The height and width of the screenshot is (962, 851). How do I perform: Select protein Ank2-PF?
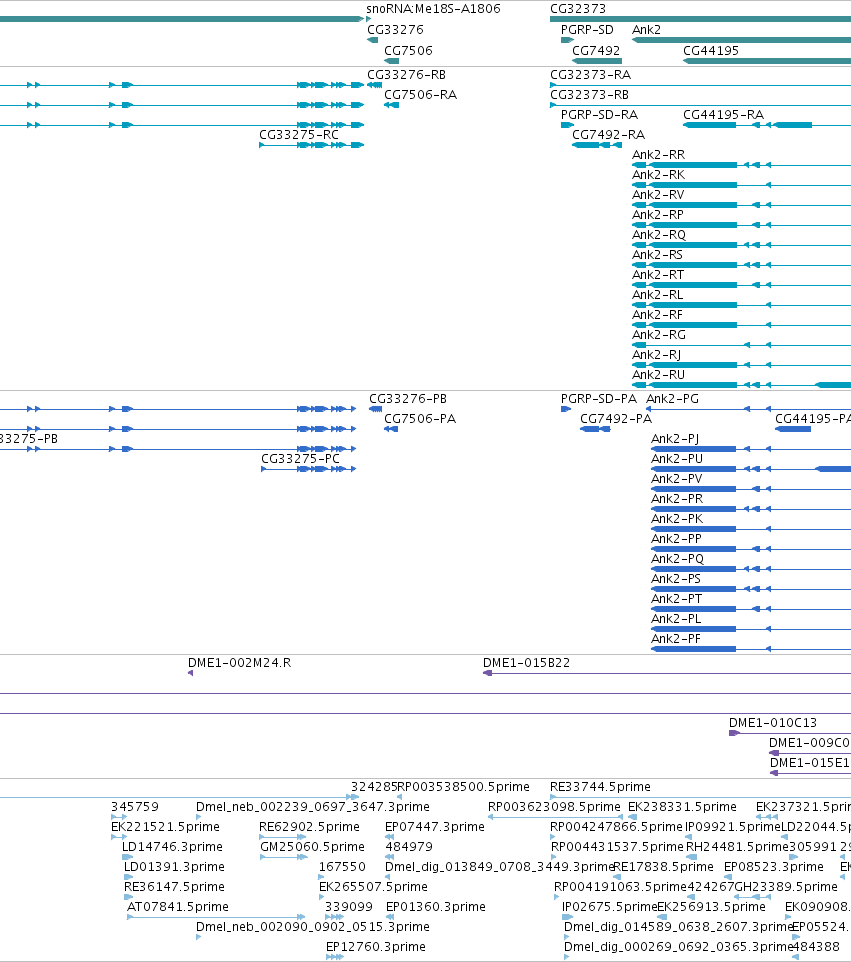[x=676, y=639]
